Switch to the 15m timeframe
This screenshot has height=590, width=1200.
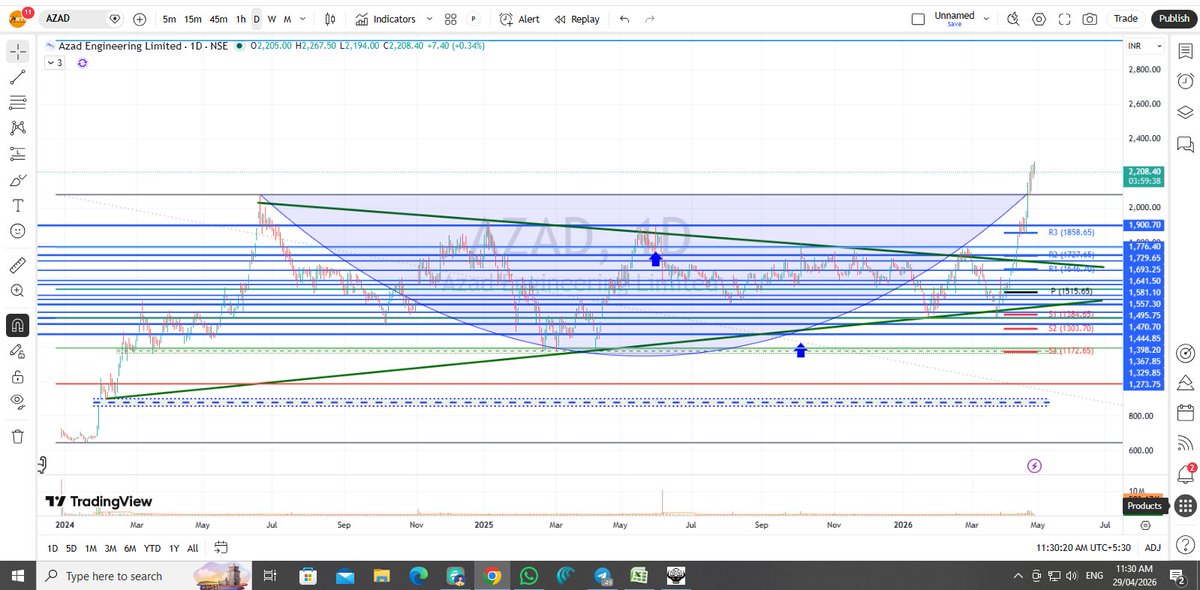coord(192,19)
